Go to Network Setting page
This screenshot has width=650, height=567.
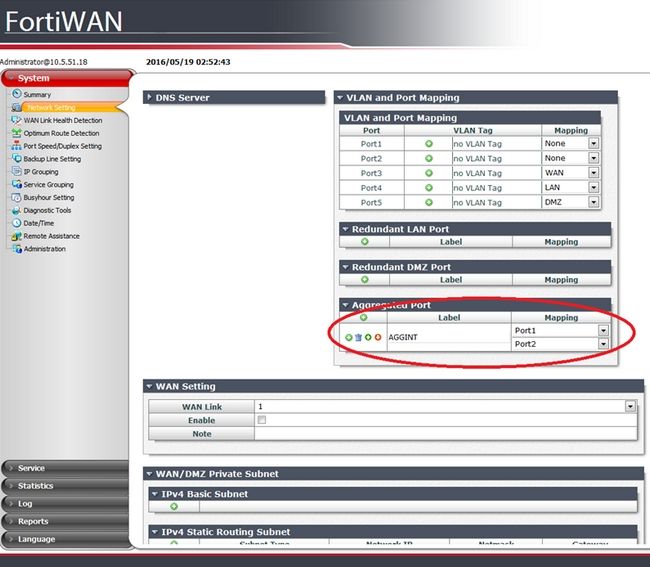click(x=51, y=107)
